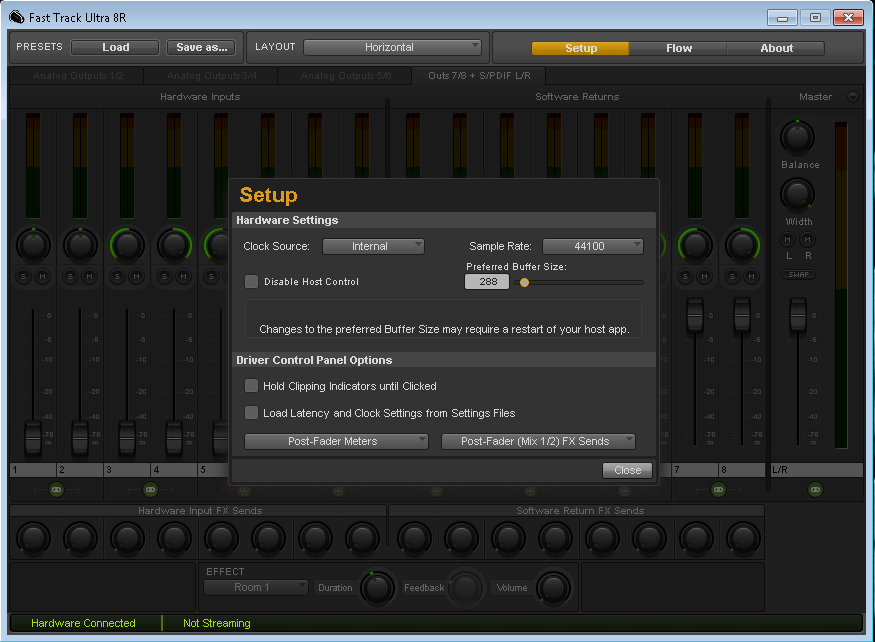Enable Disable Host Control checkbox
The height and width of the screenshot is (642, 875).
[252, 281]
